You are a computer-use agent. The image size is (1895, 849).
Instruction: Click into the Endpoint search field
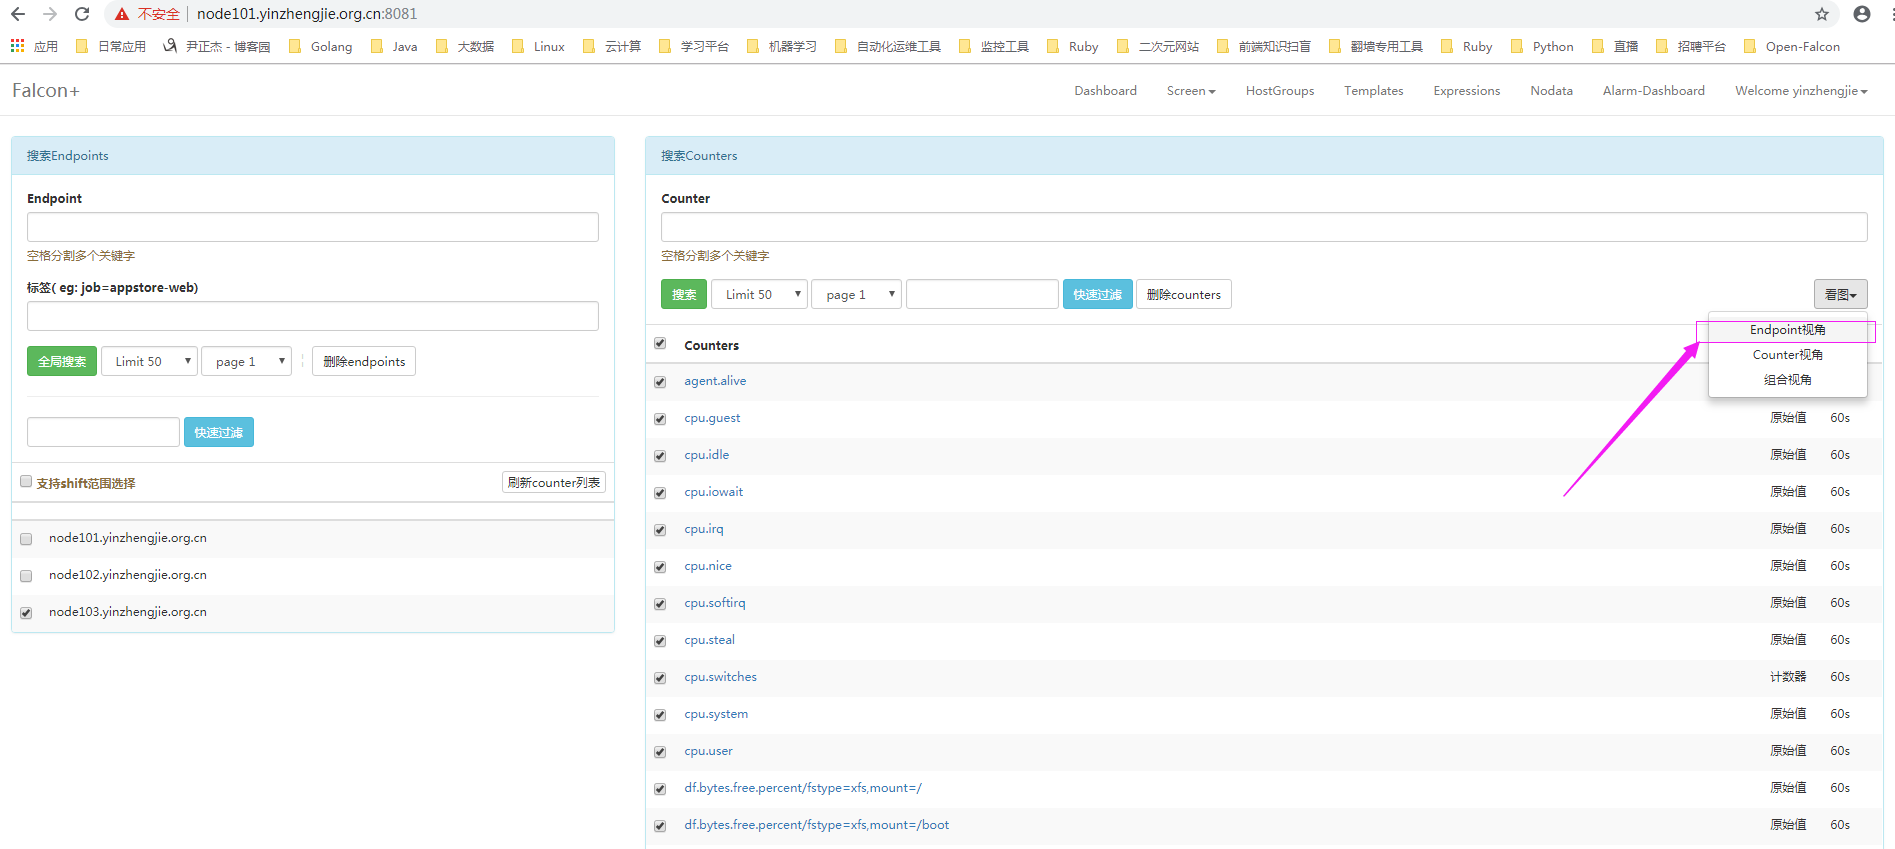(x=313, y=227)
